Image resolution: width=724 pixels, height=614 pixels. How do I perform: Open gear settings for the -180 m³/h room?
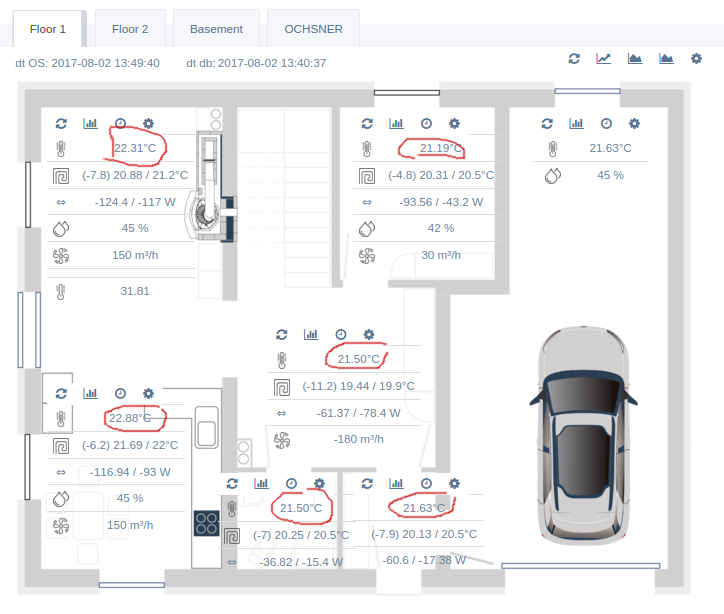(x=369, y=335)
